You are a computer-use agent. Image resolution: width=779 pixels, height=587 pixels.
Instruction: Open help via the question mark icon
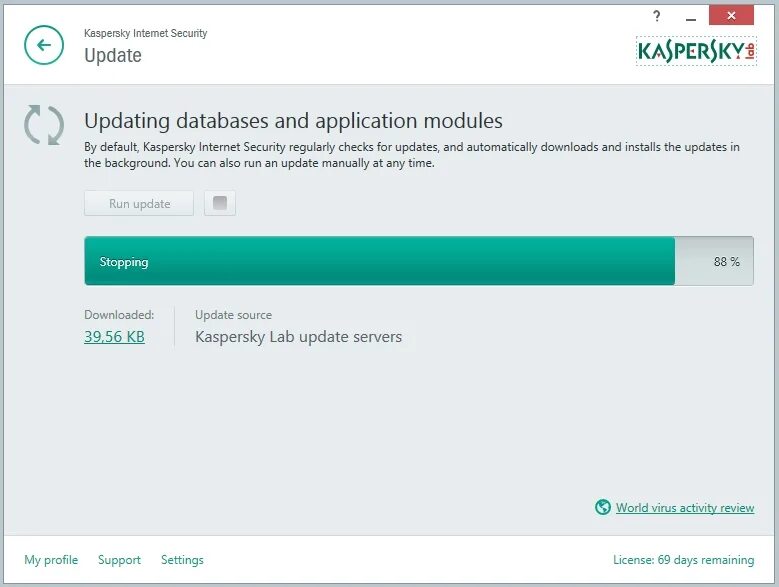point(657,16)
